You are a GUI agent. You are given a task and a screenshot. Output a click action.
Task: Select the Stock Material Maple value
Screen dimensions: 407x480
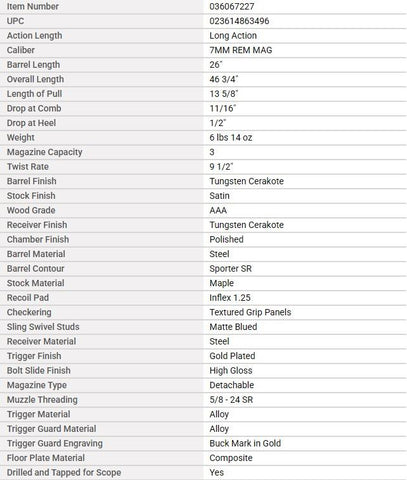click(221, 283)
